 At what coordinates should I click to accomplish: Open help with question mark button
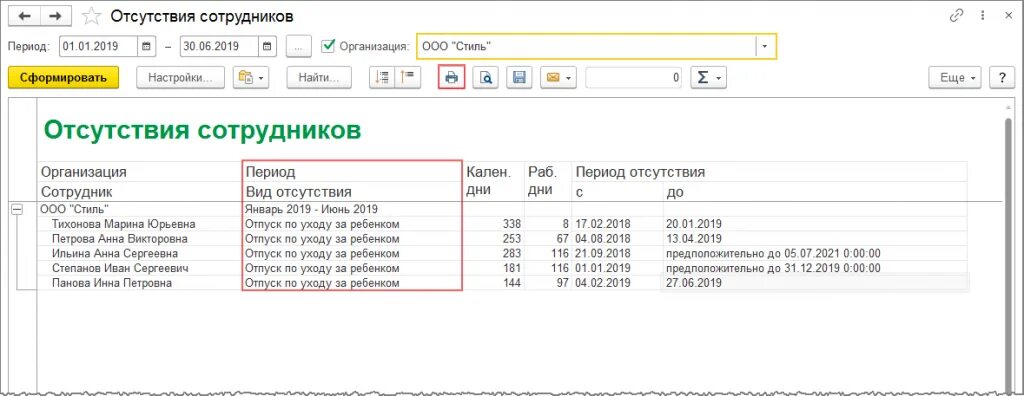(x=1002, y=78)
